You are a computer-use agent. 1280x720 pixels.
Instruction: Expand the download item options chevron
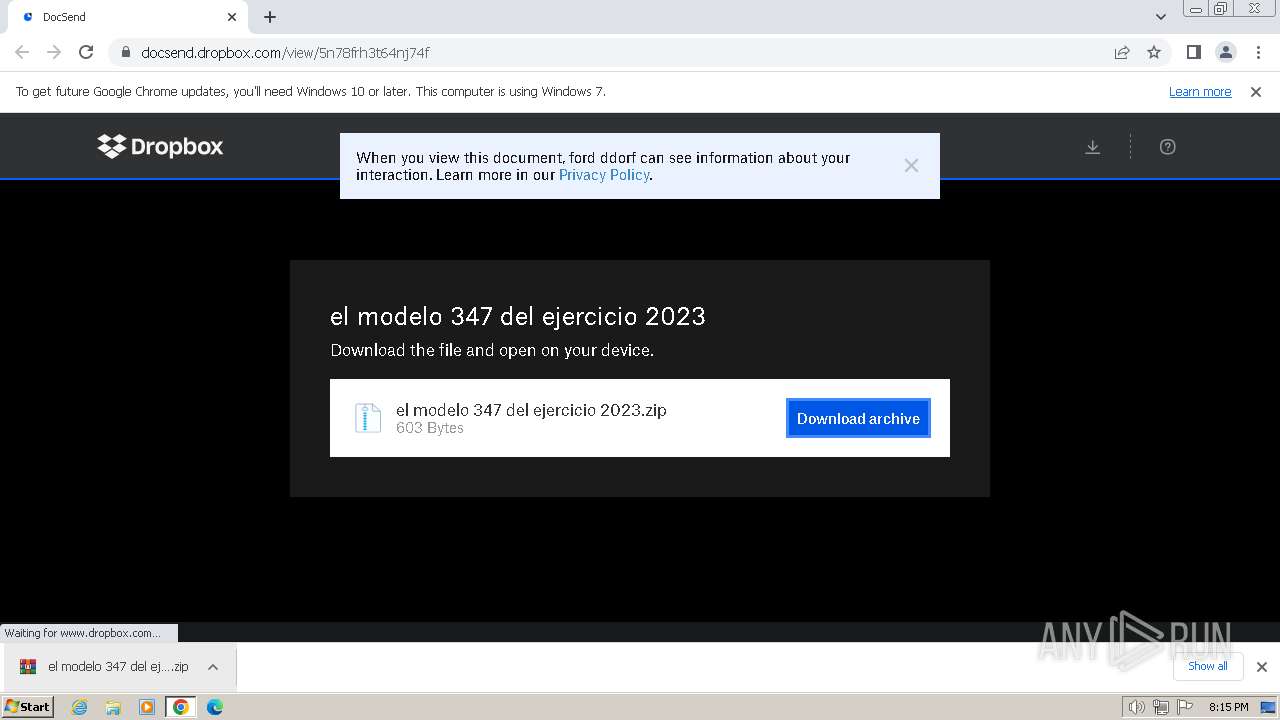tap(213, 667)
